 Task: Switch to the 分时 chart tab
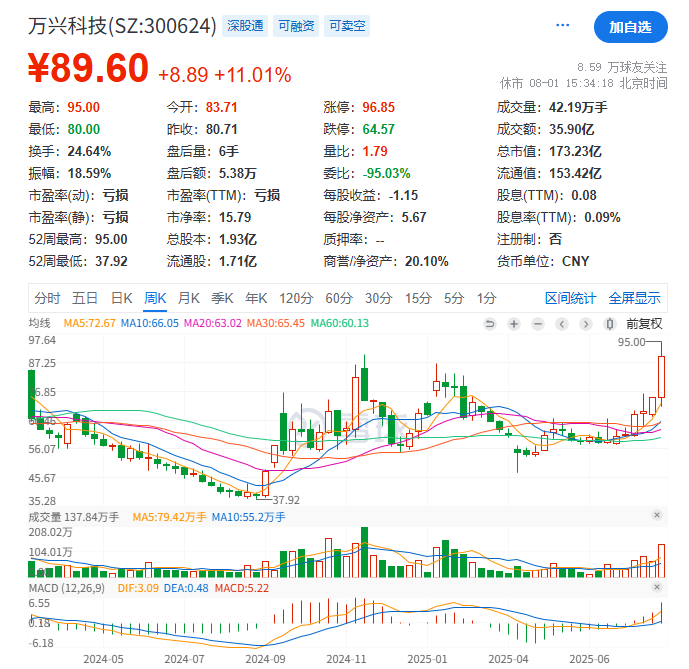pyautogui.click(x=47, y=298)
